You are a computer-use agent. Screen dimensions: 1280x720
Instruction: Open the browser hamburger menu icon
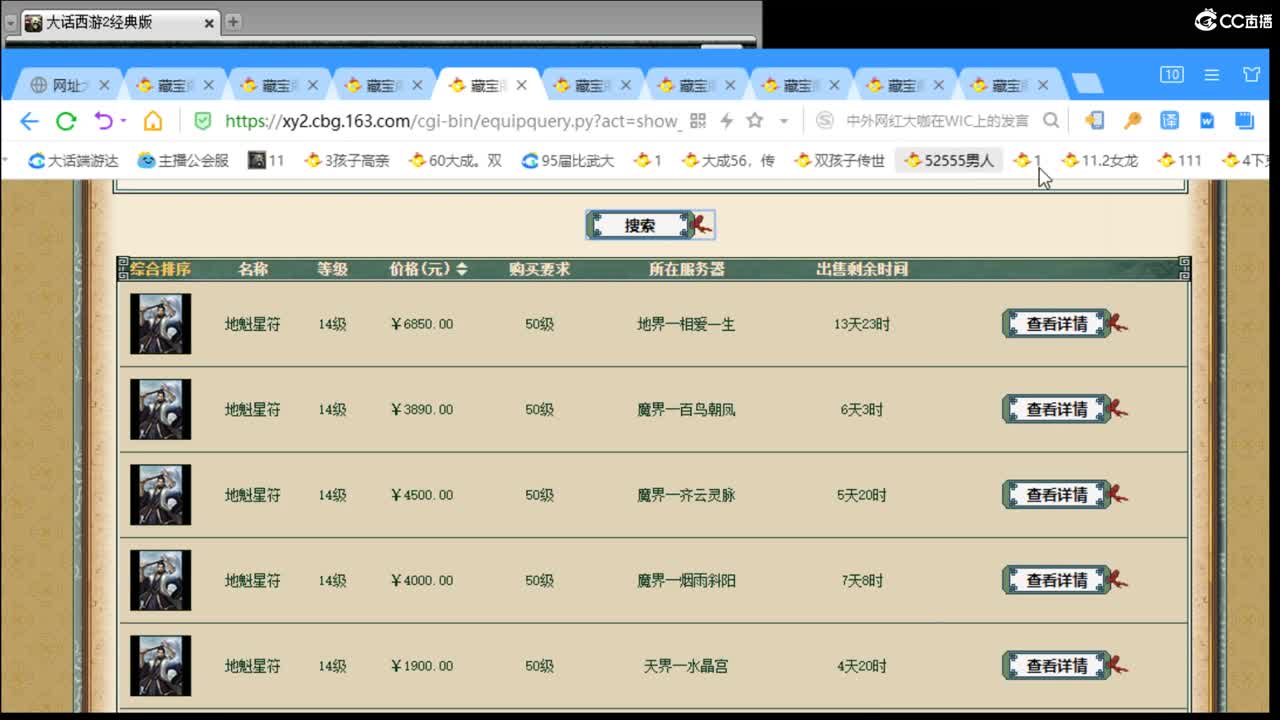coord(1212,75)
